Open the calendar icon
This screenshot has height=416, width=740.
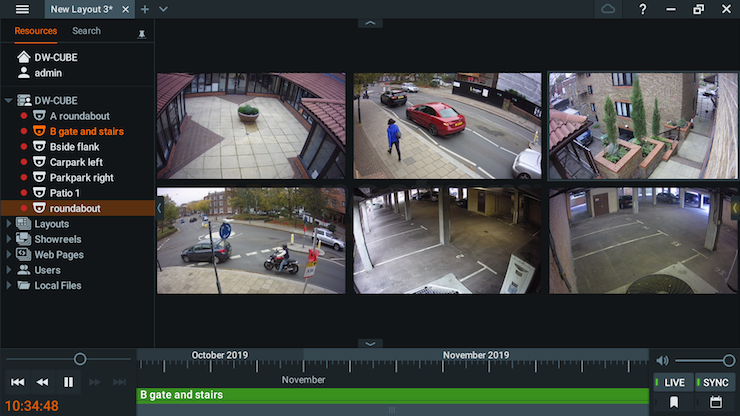[715, 402]
